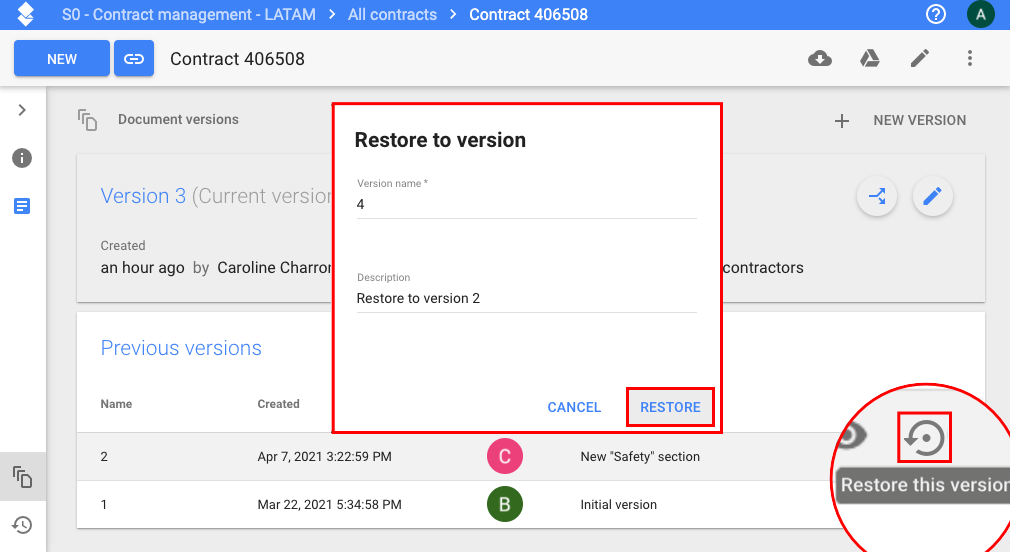The width and height of the screenshot is (1010, 552).
Task: Click the plus icon by NEW VERSION
Action: pos(841,120)
